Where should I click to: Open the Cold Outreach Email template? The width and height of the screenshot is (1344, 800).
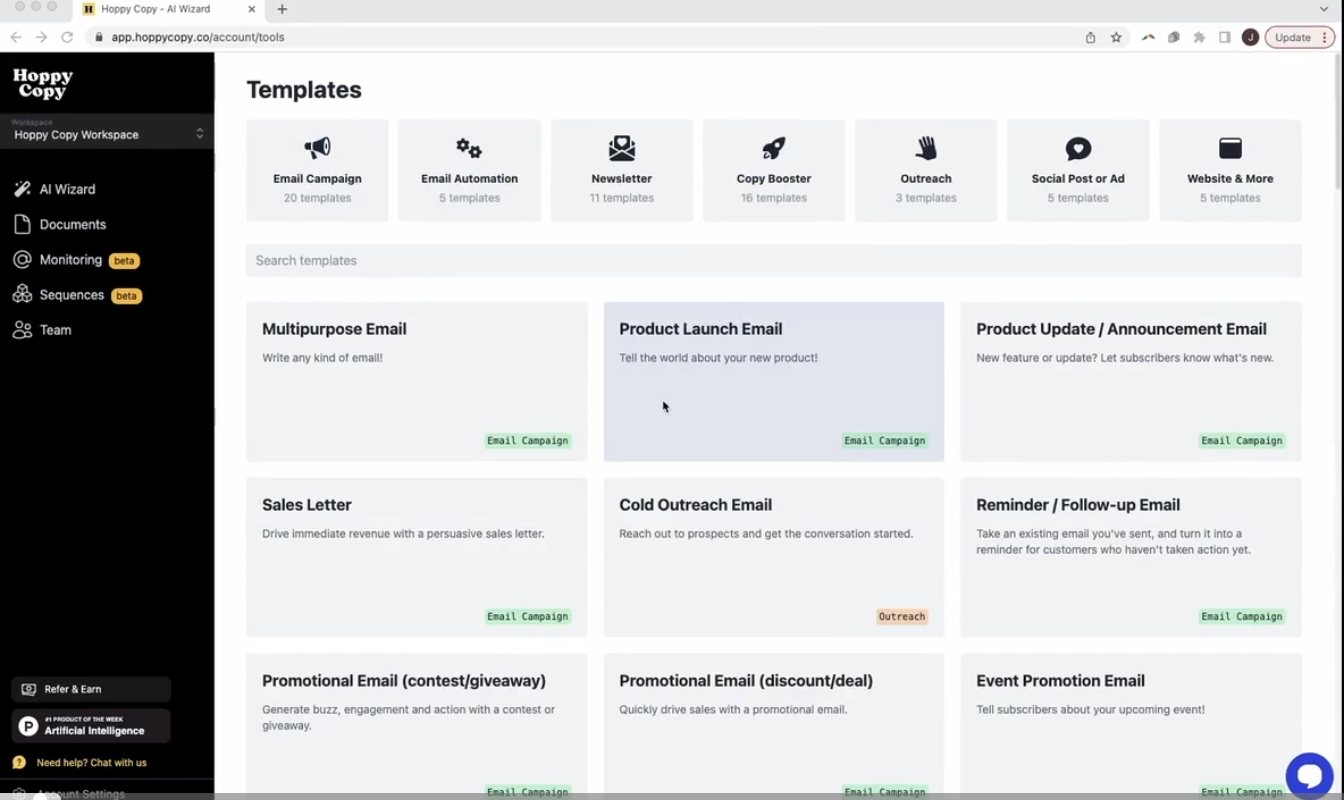tap(774, 557)
